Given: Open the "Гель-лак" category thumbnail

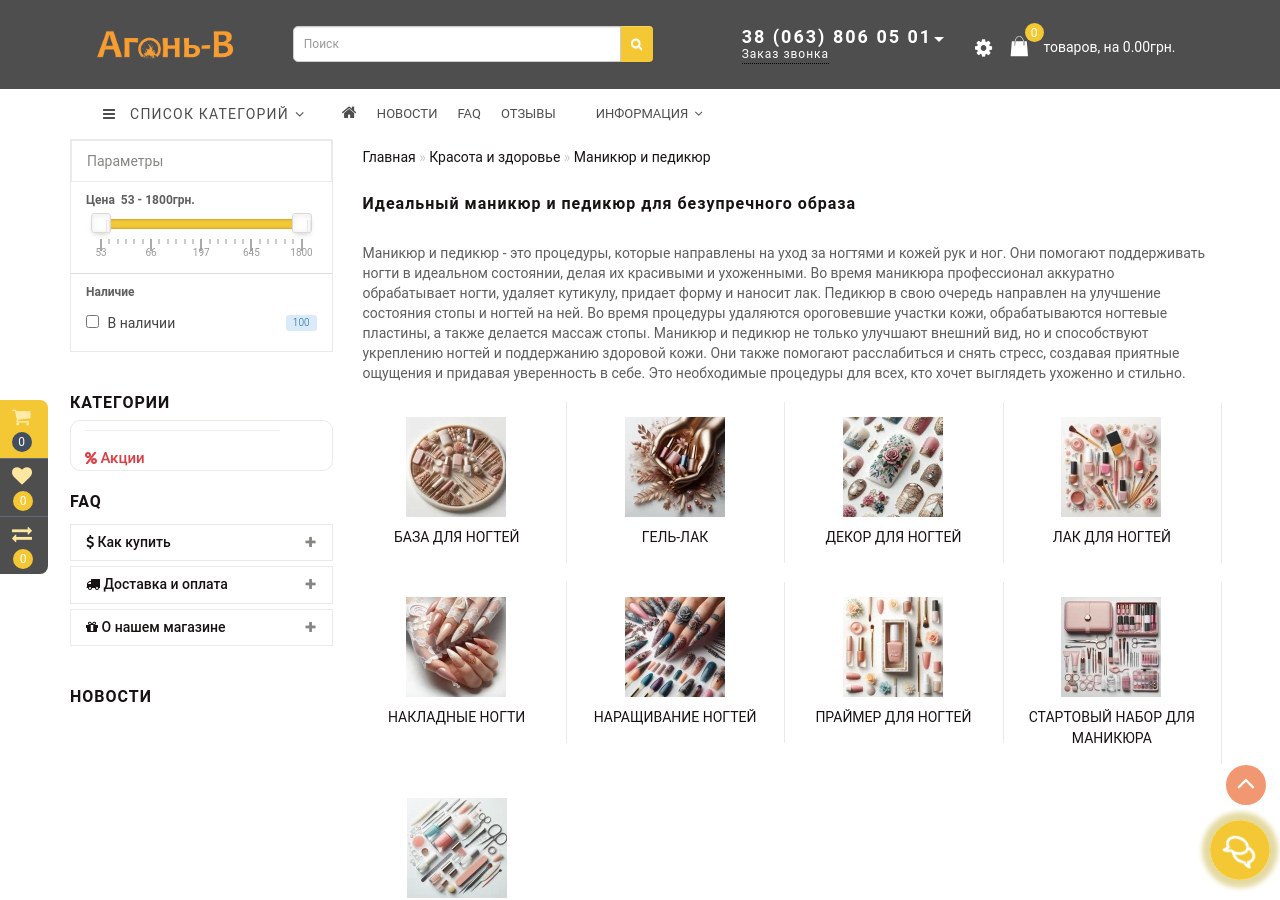Looking at the screenshot, I should point(675,467).
